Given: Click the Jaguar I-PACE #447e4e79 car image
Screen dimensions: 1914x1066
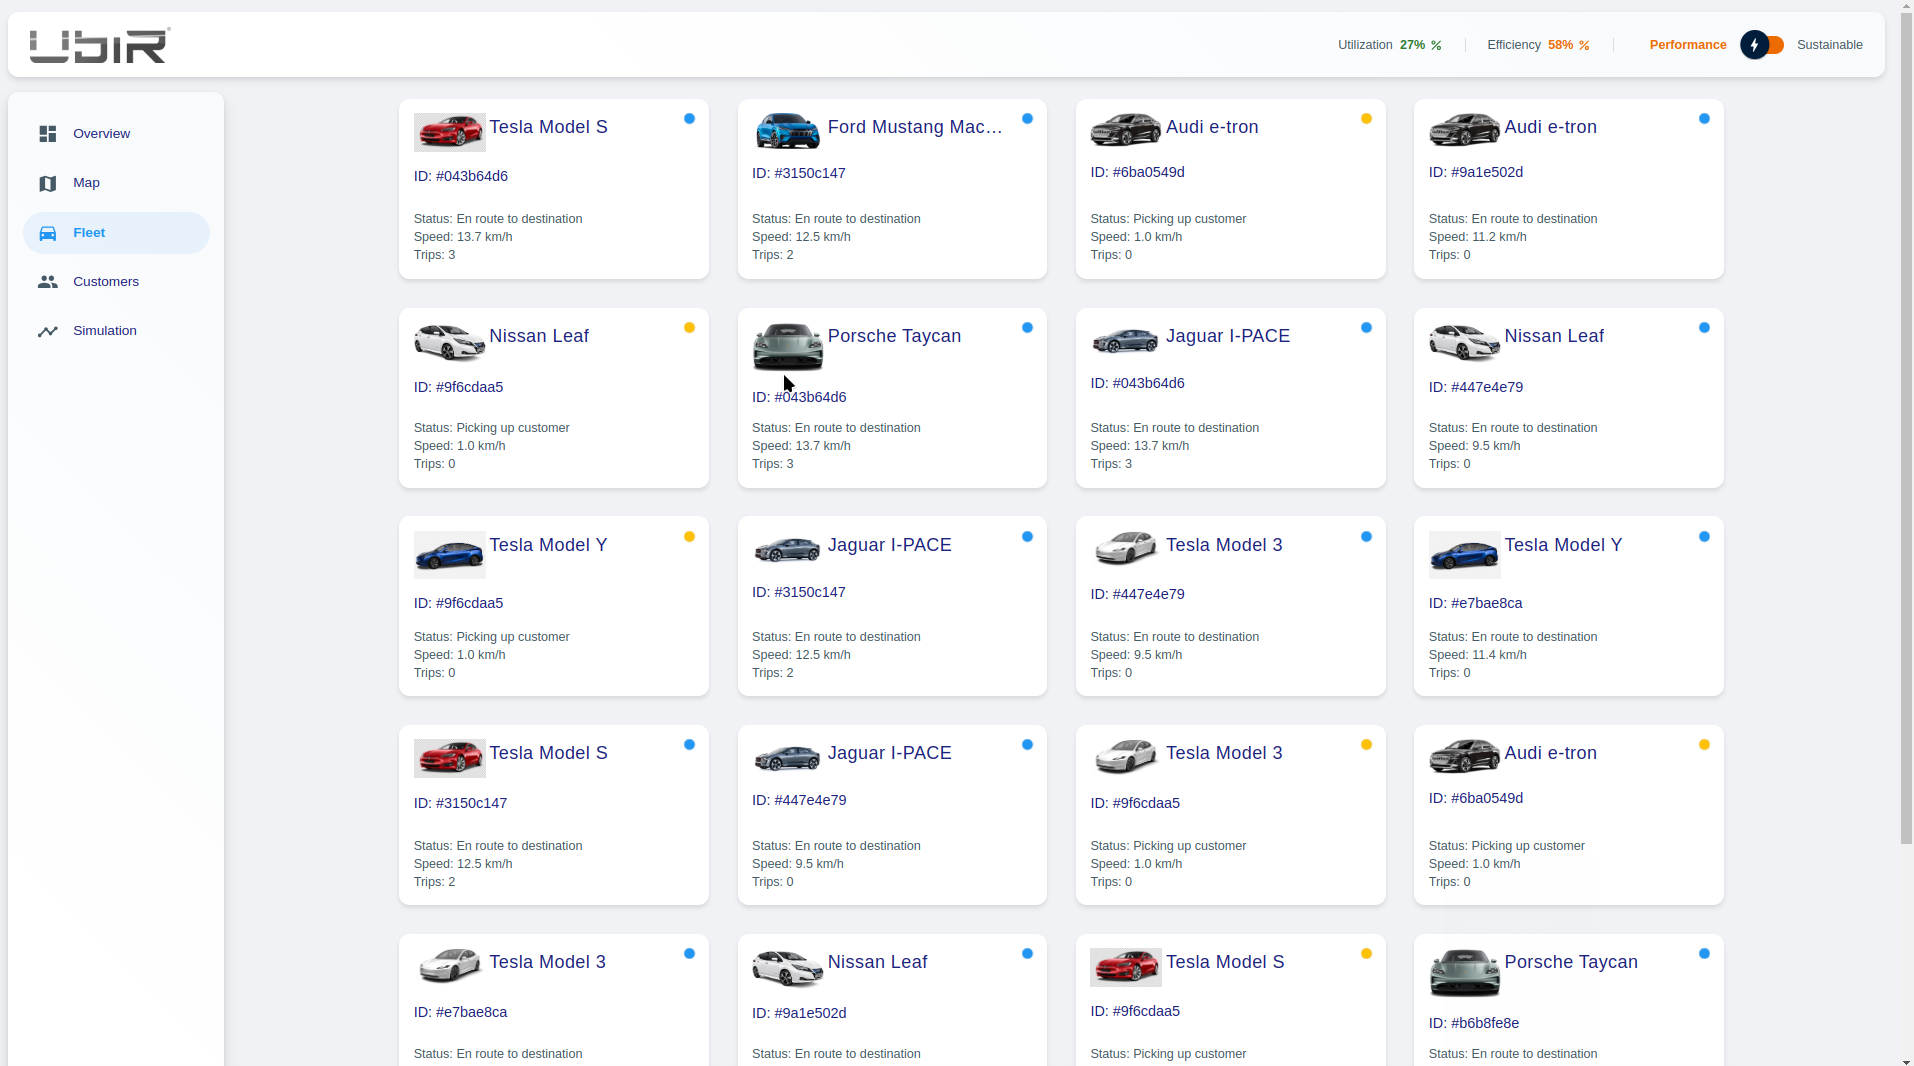Looking at the screenshot, I should [788, 758].
